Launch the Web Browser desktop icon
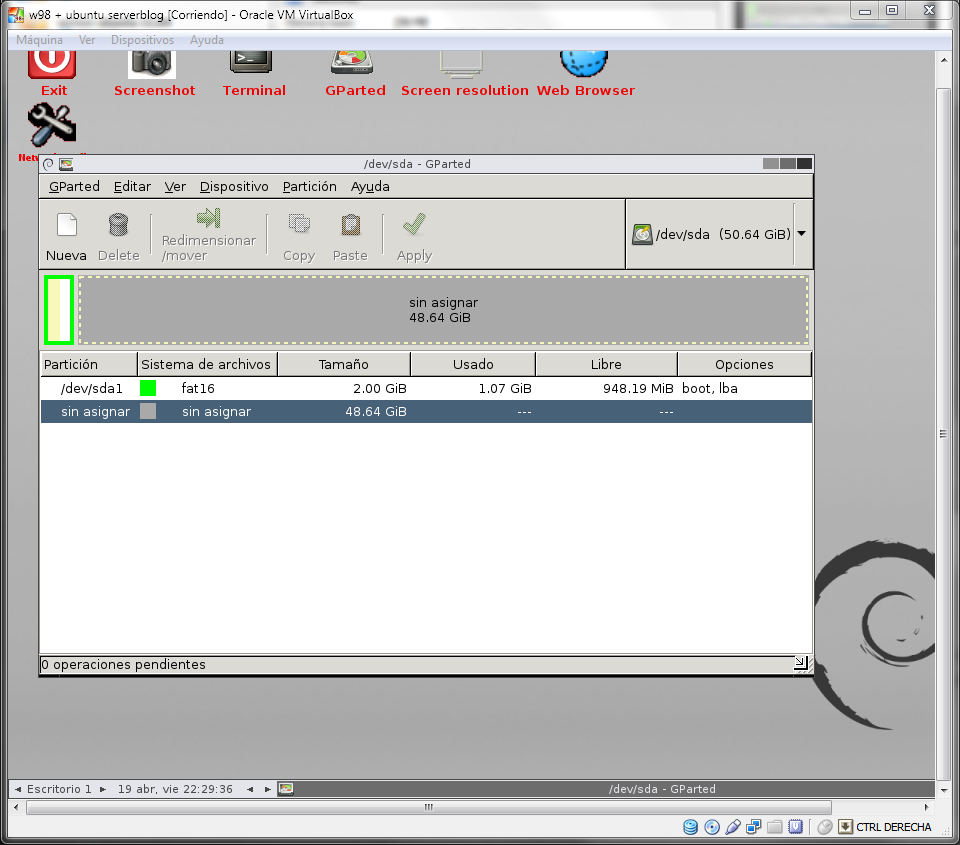Viewport: 960px width, 845px height. click(584, 64)
